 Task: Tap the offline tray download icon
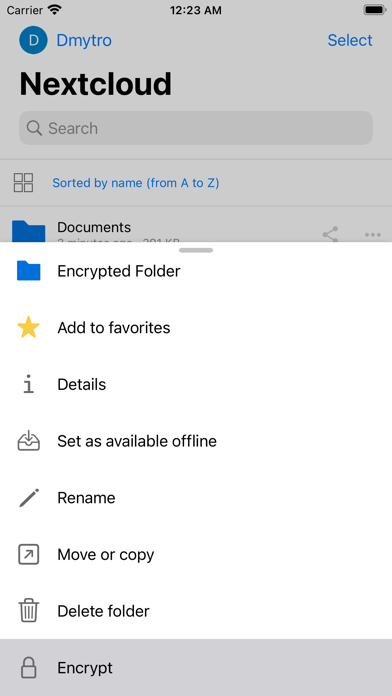pyautogui.click(x=29, y=441)
